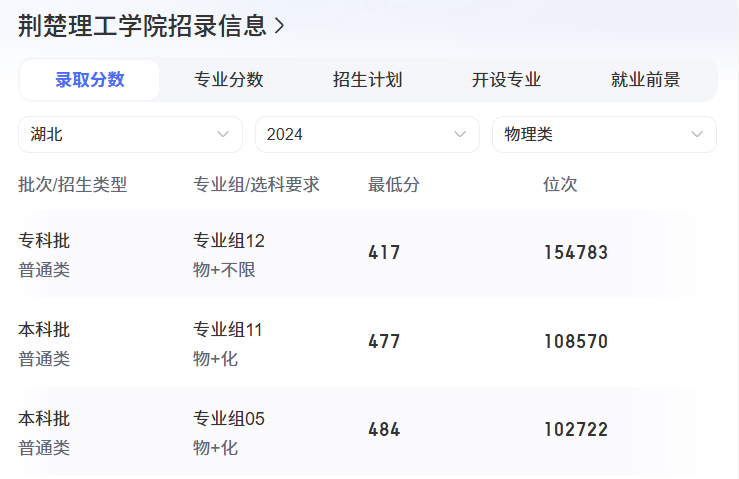The height and width of the screenshot is (479, 739).
Task: Click the rank value 102722
Action: point(576,430)
